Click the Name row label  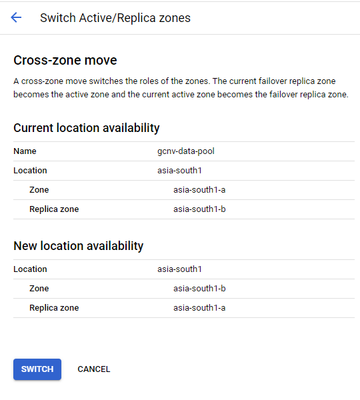click(x=25, y=151)
